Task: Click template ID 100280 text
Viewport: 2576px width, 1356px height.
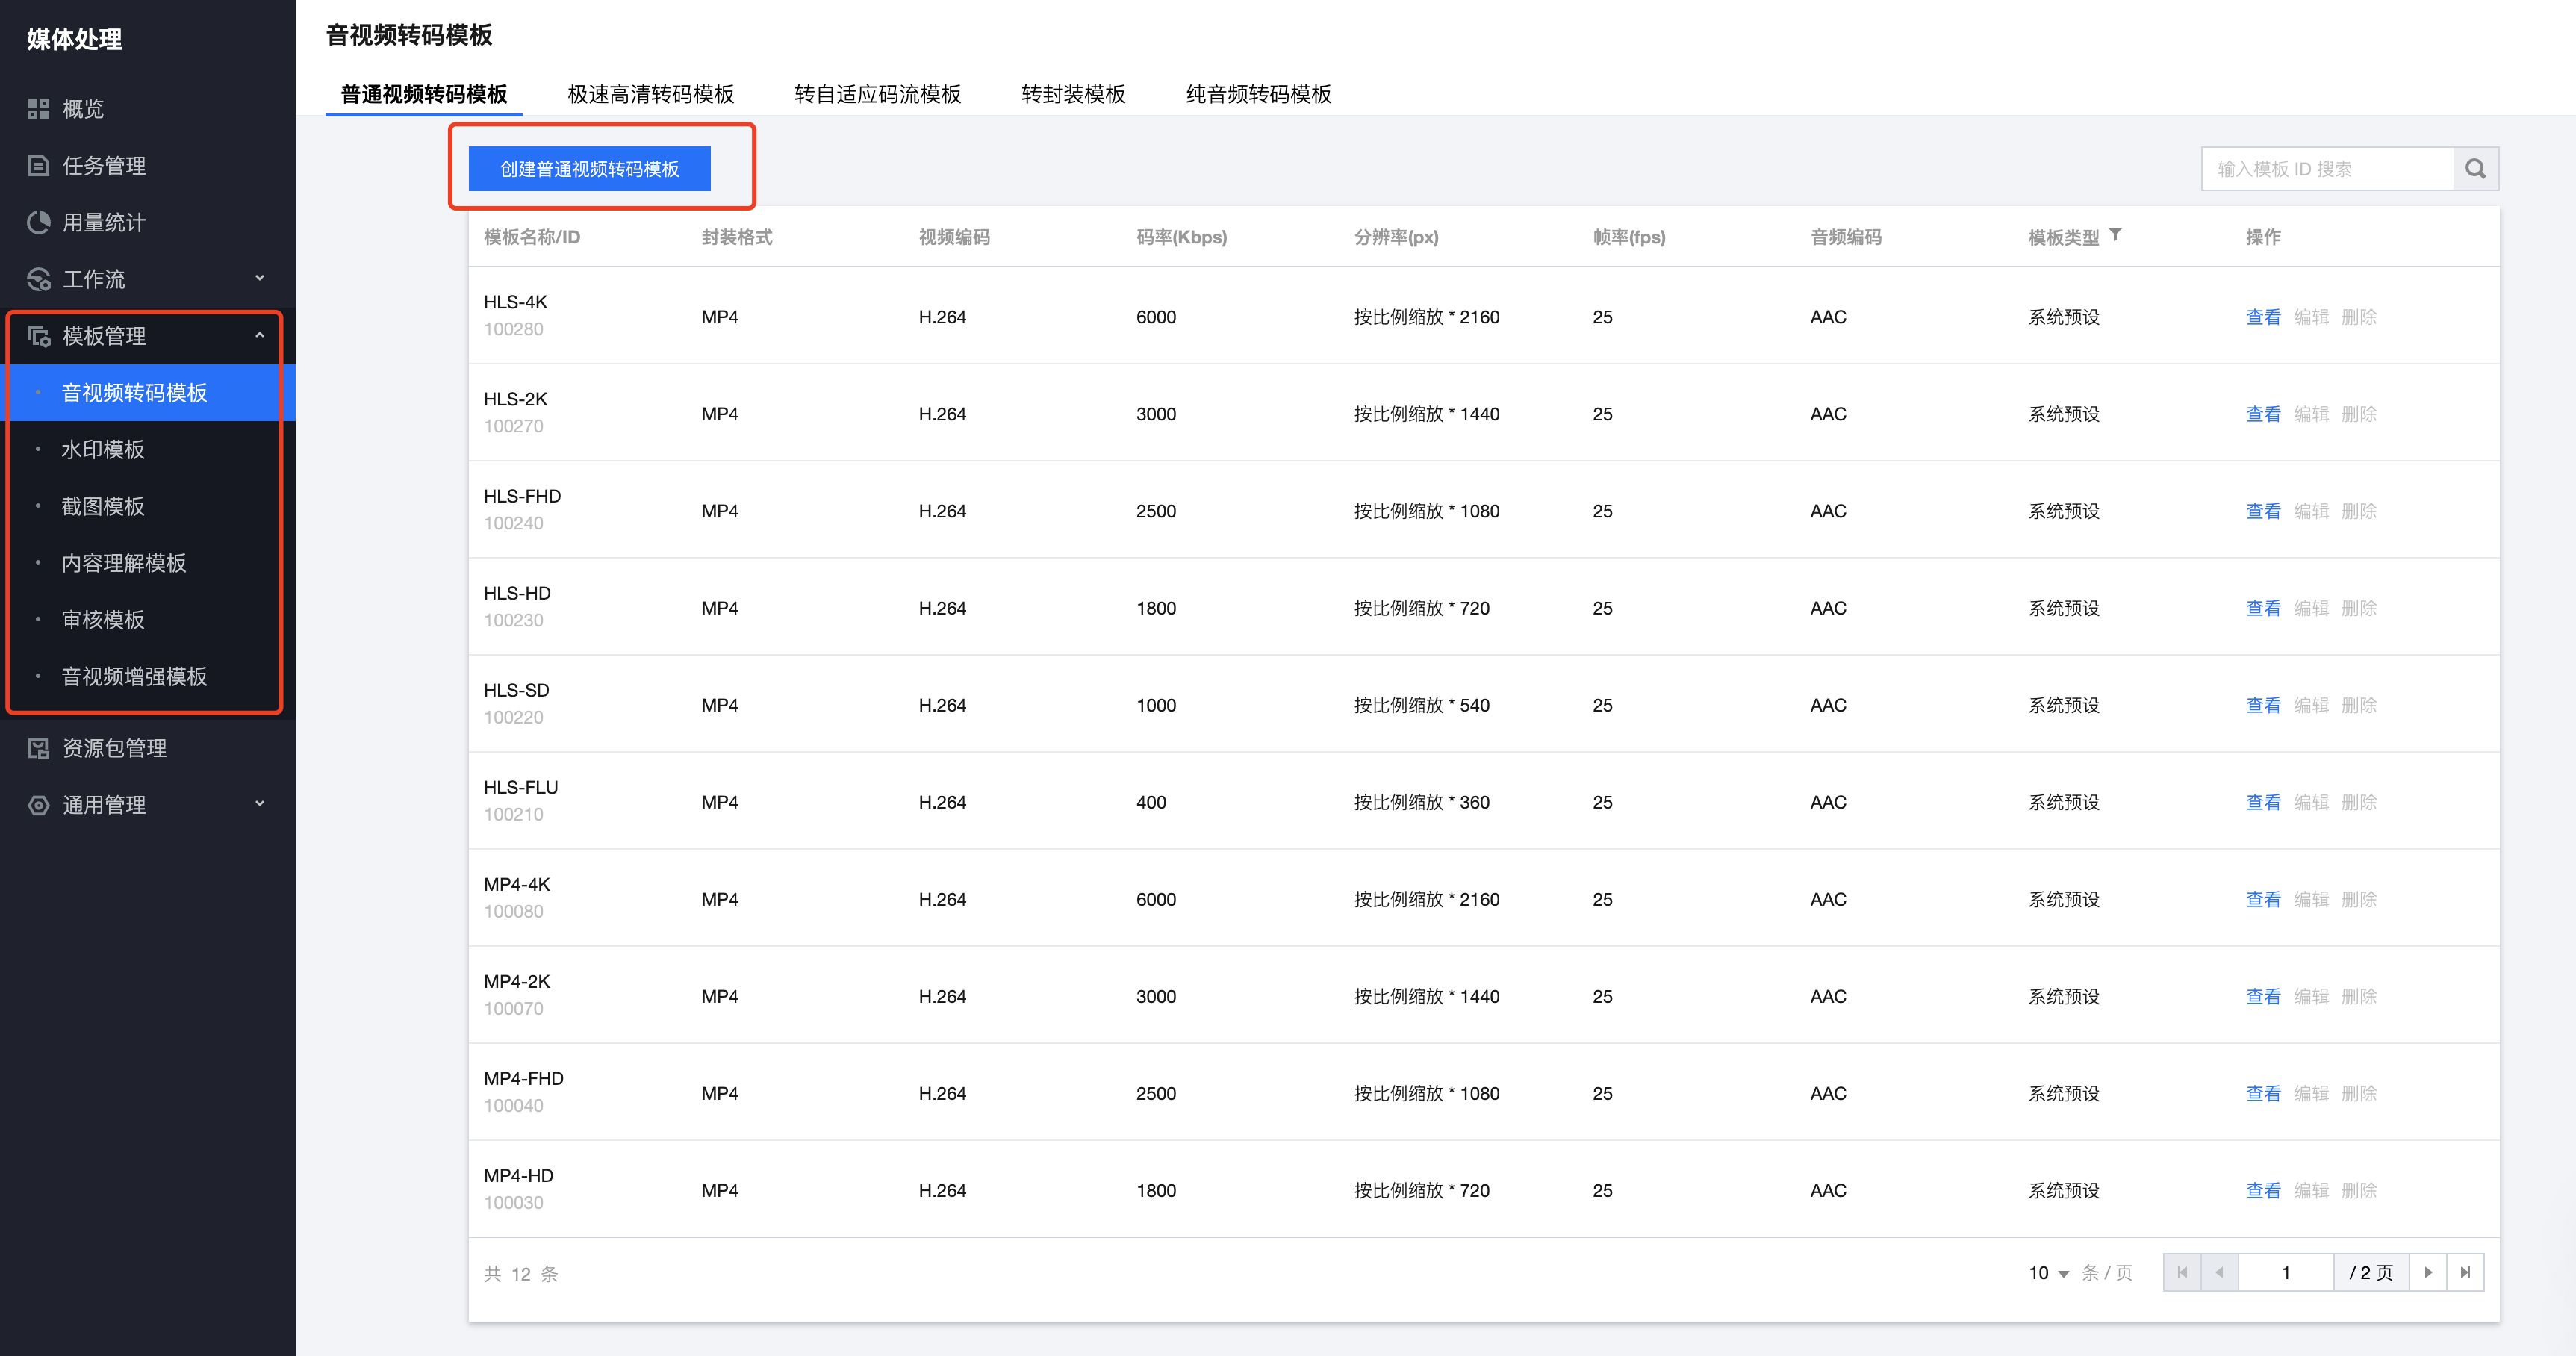Action: (514, 329)
